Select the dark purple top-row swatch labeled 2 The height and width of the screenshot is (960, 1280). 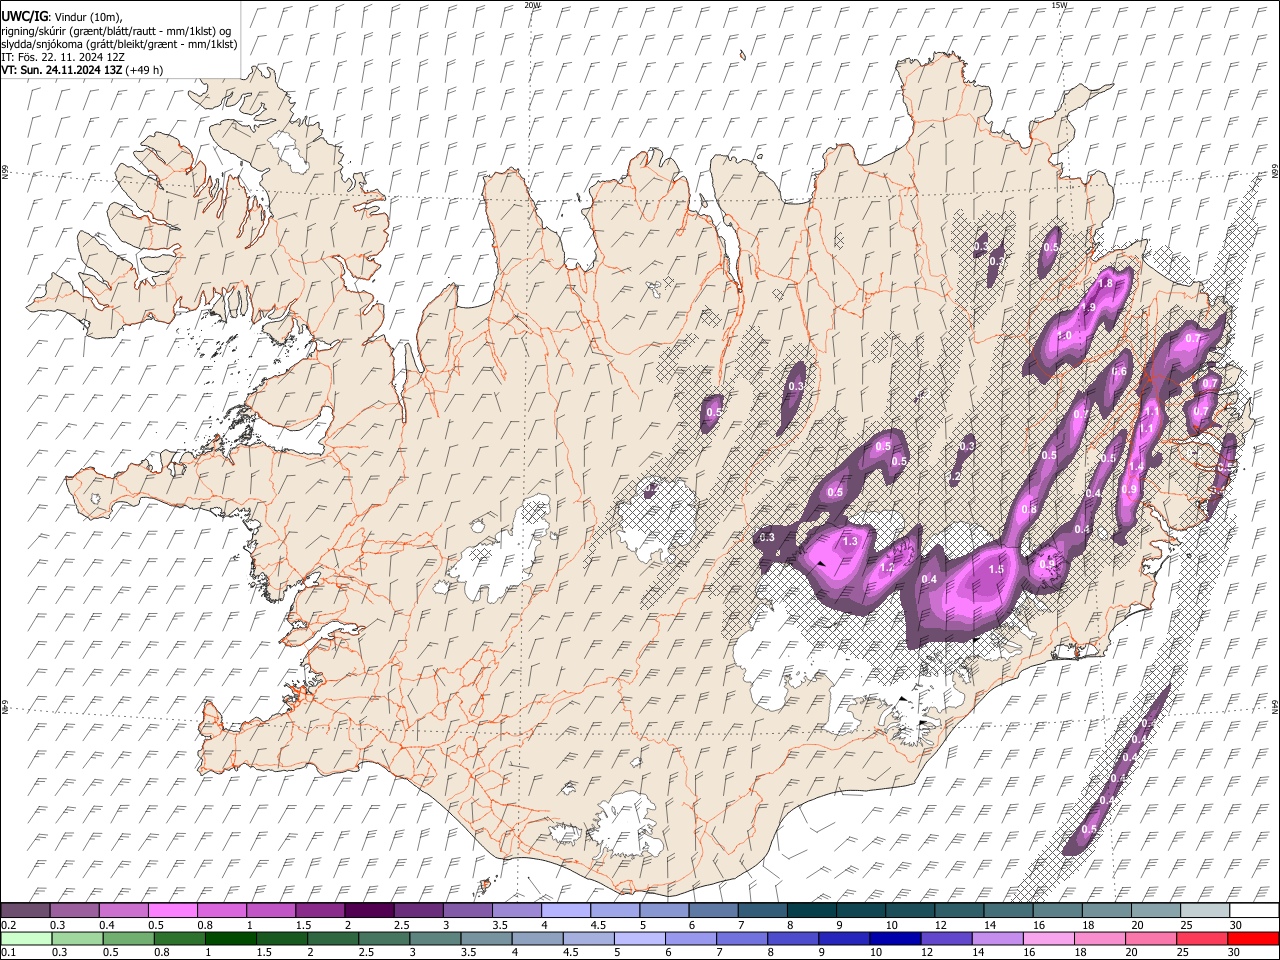(369, 910)
